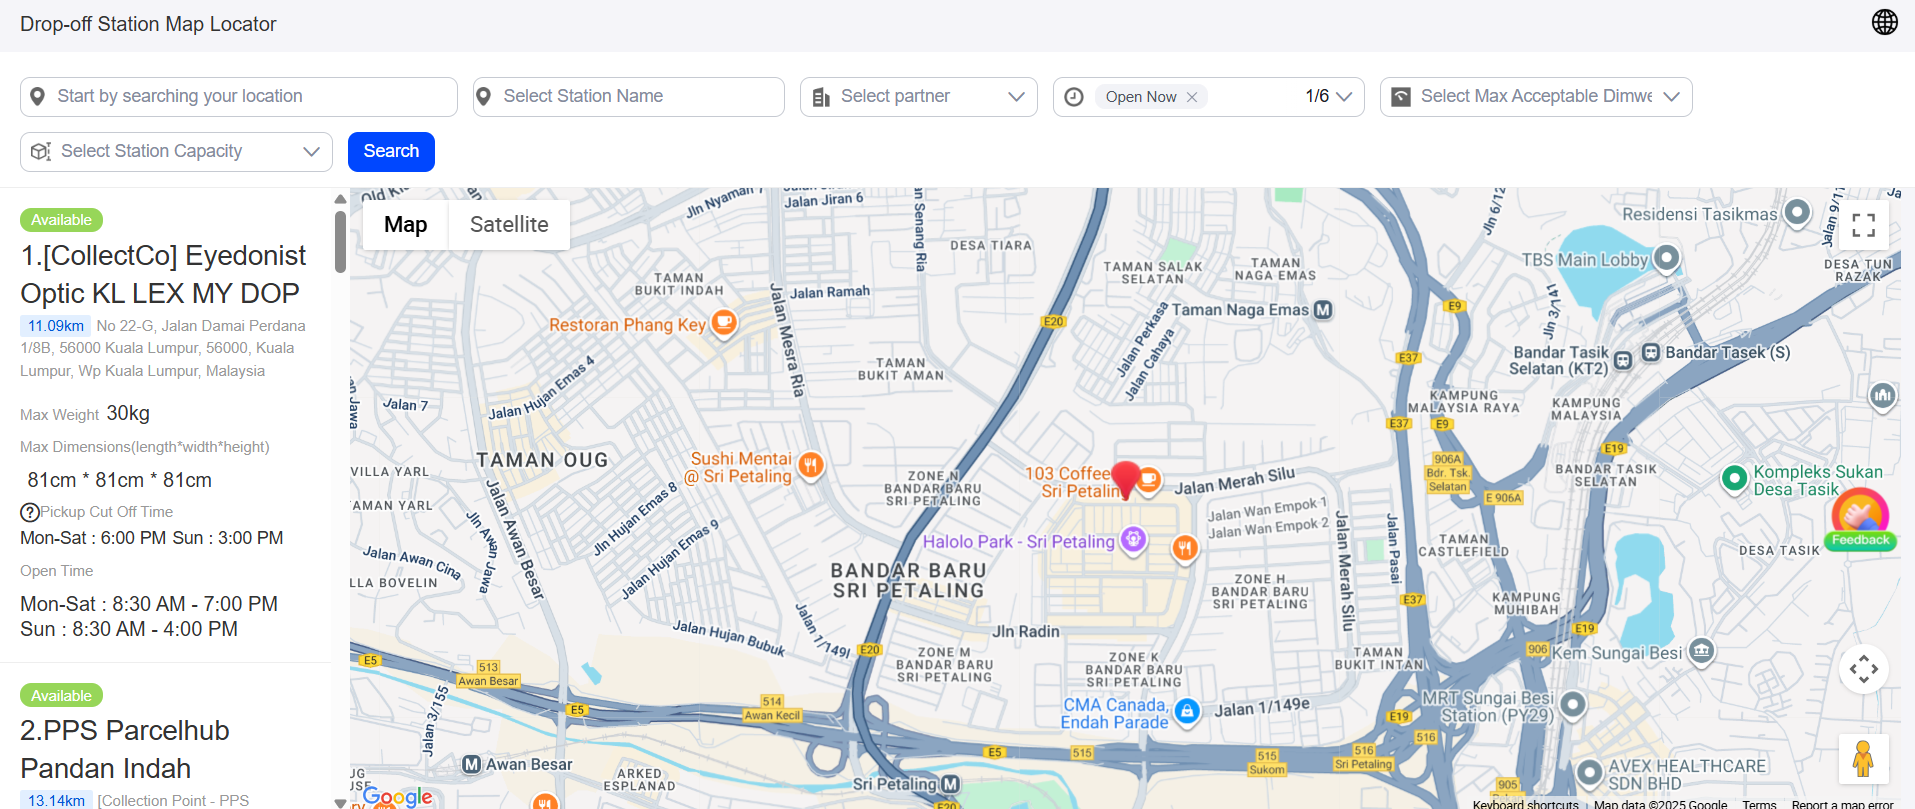Click the Kompleks Sukan Desa Tasik marker

(x=1734, y=478)
